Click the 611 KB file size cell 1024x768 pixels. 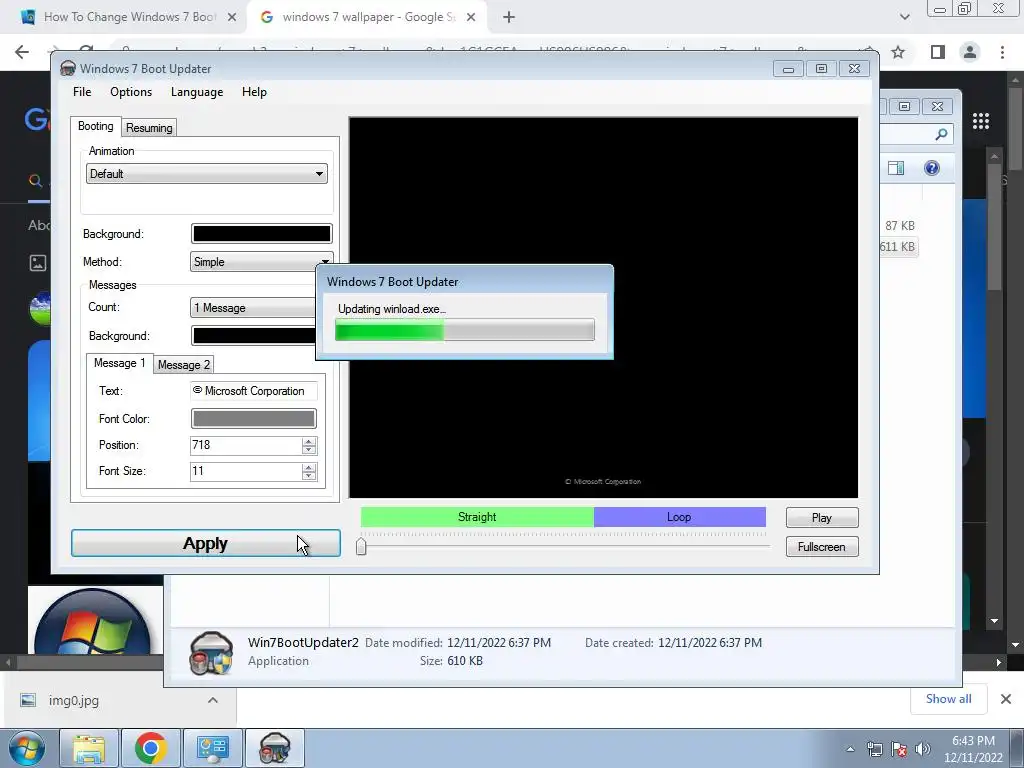coord(898,247)
